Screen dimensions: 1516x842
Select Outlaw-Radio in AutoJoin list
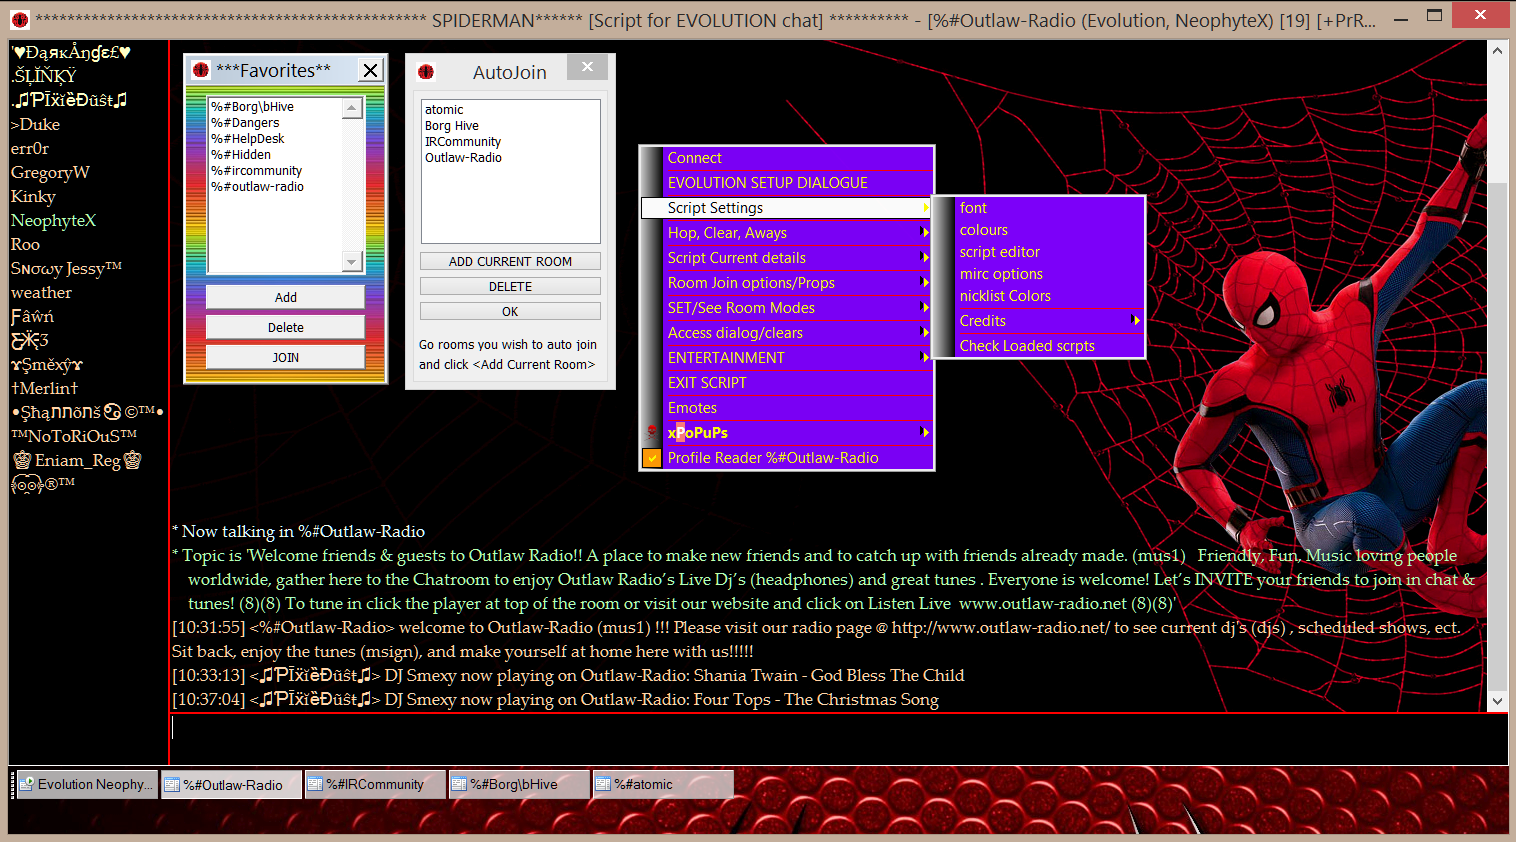click(463, 158)
